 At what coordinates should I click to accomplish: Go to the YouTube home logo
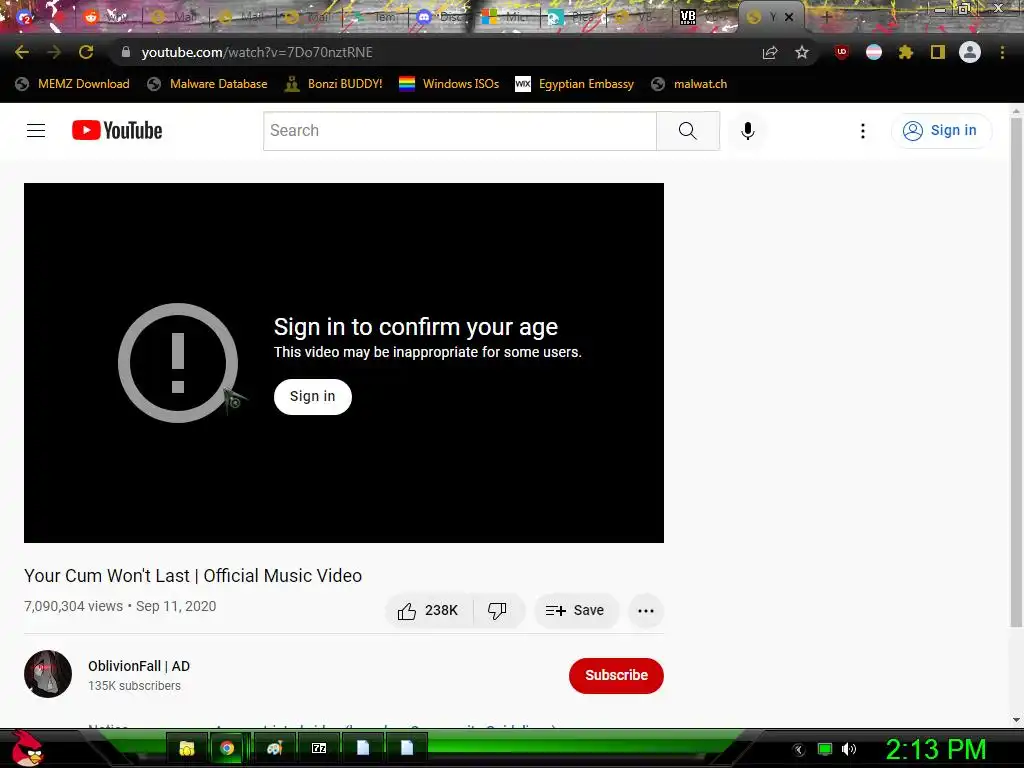117,131
